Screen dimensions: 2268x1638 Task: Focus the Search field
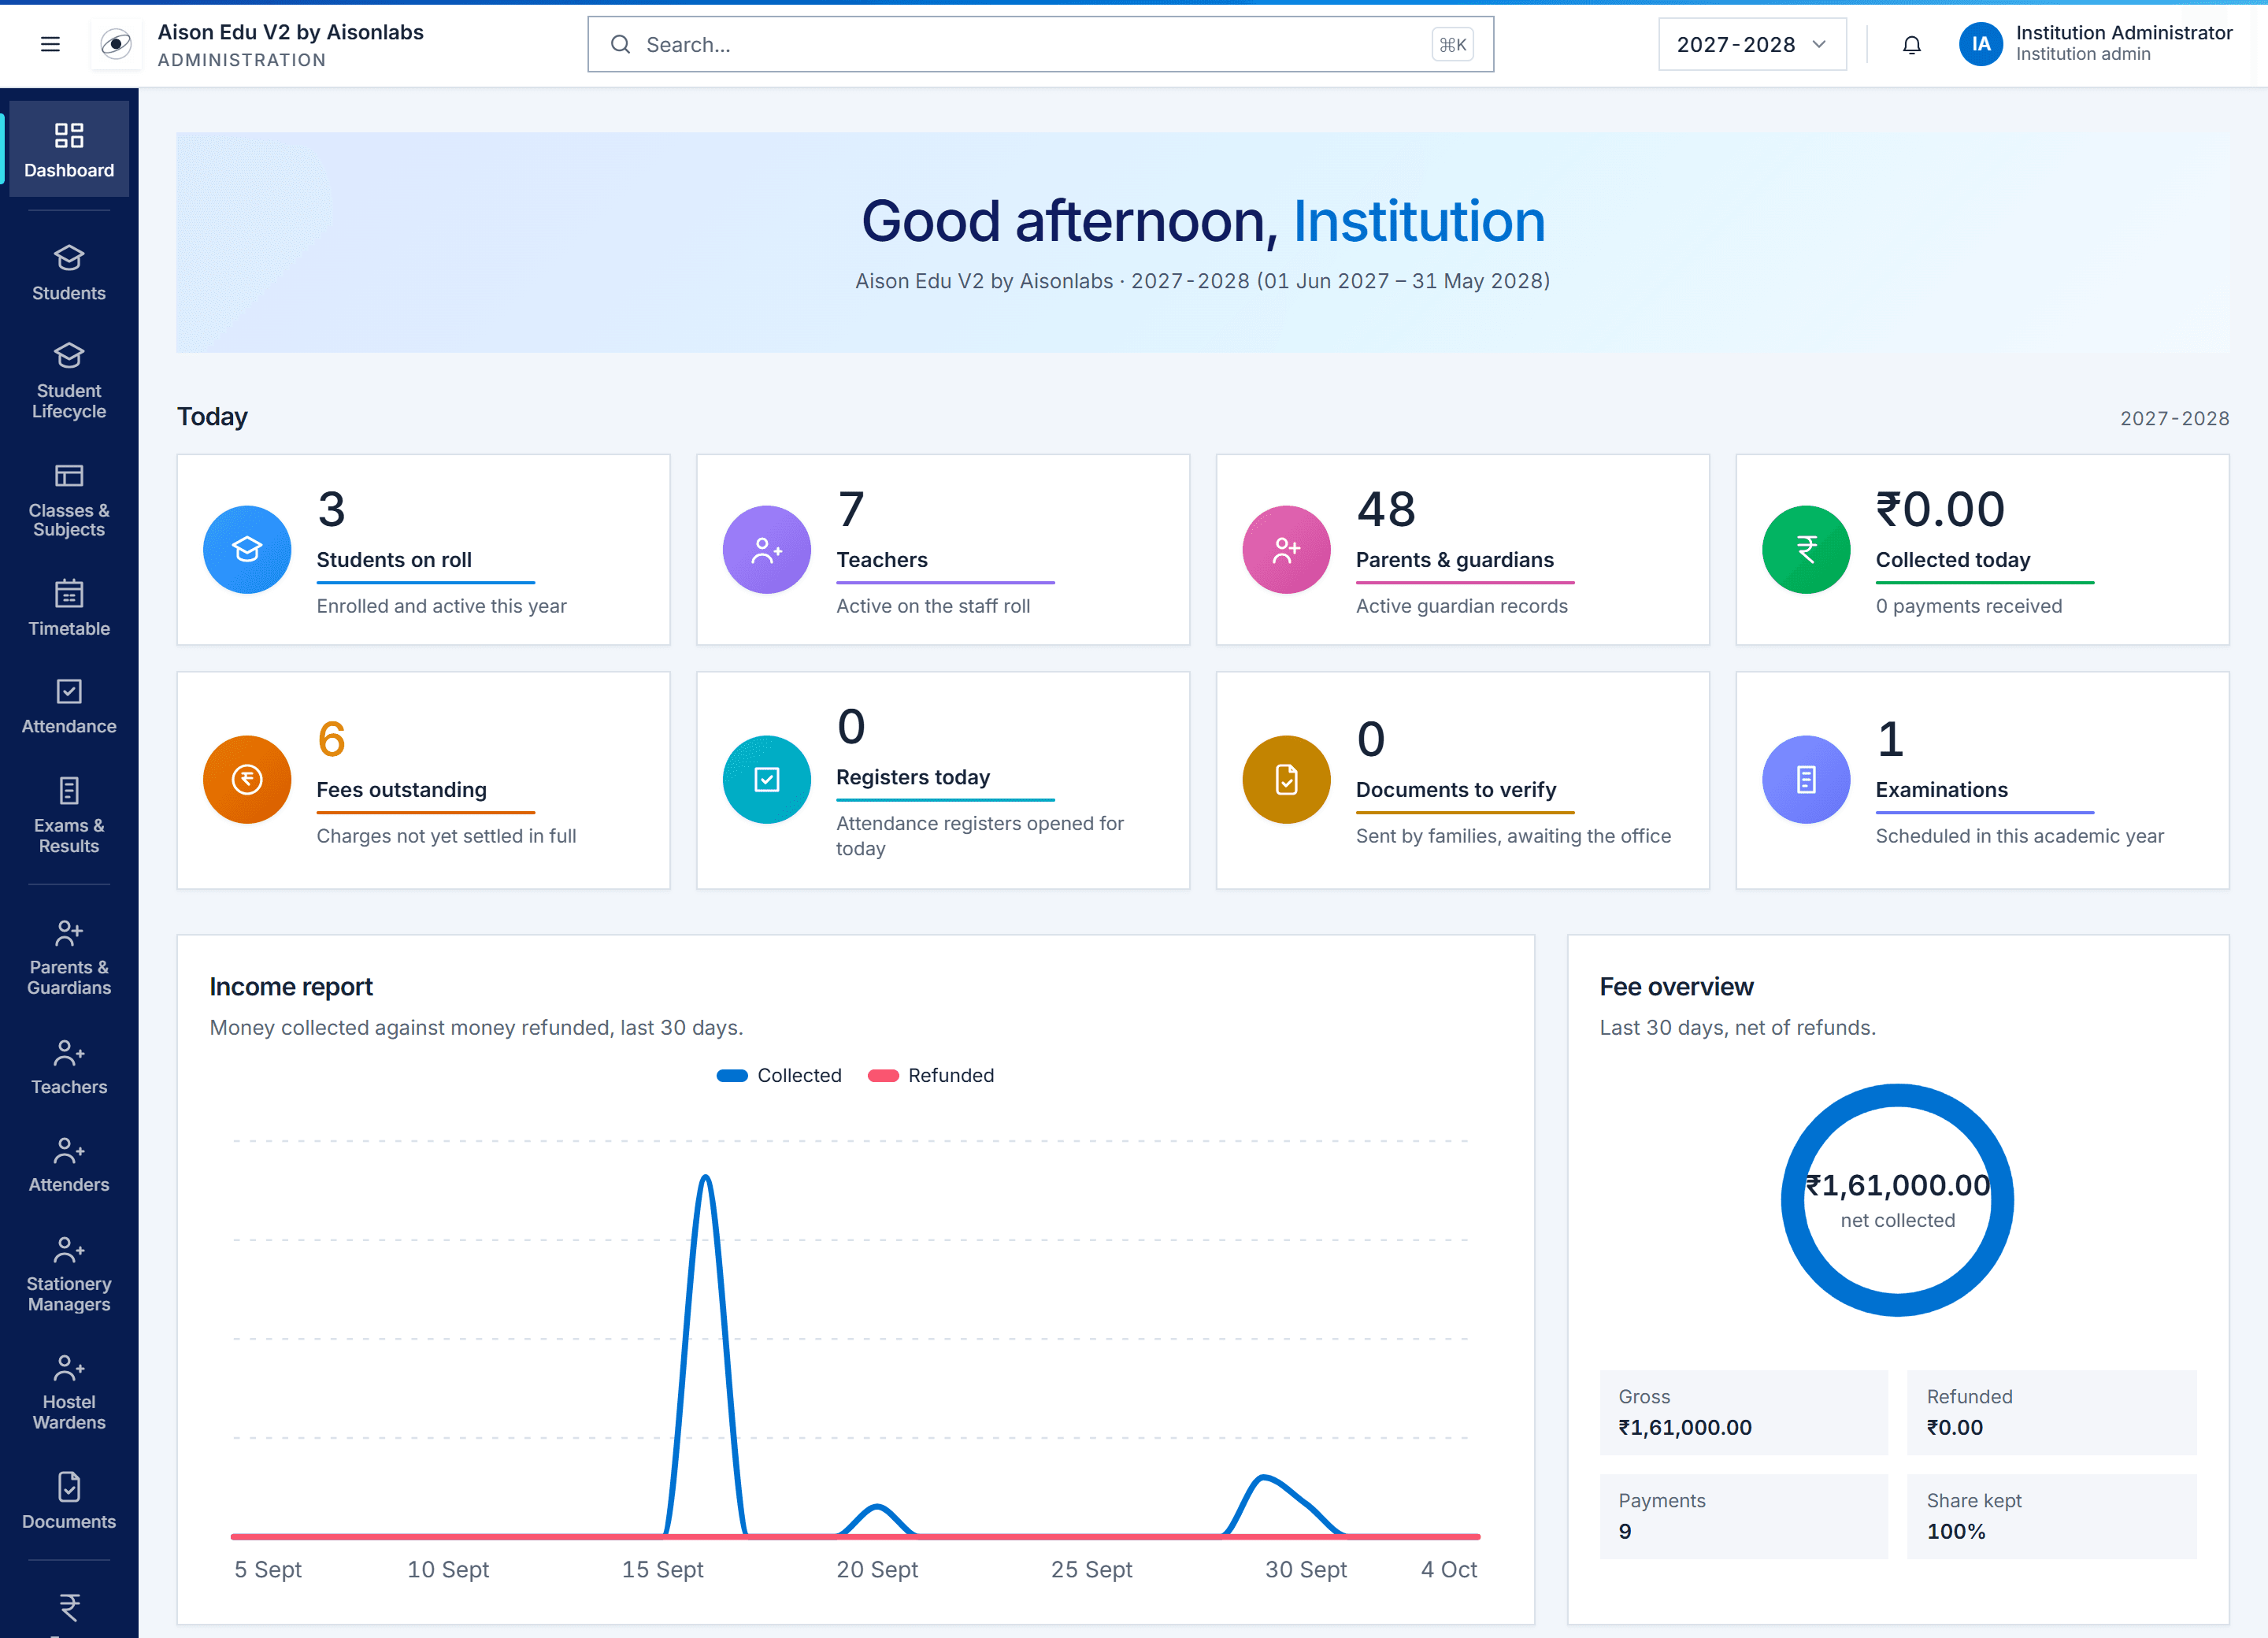click(1040, 44)
